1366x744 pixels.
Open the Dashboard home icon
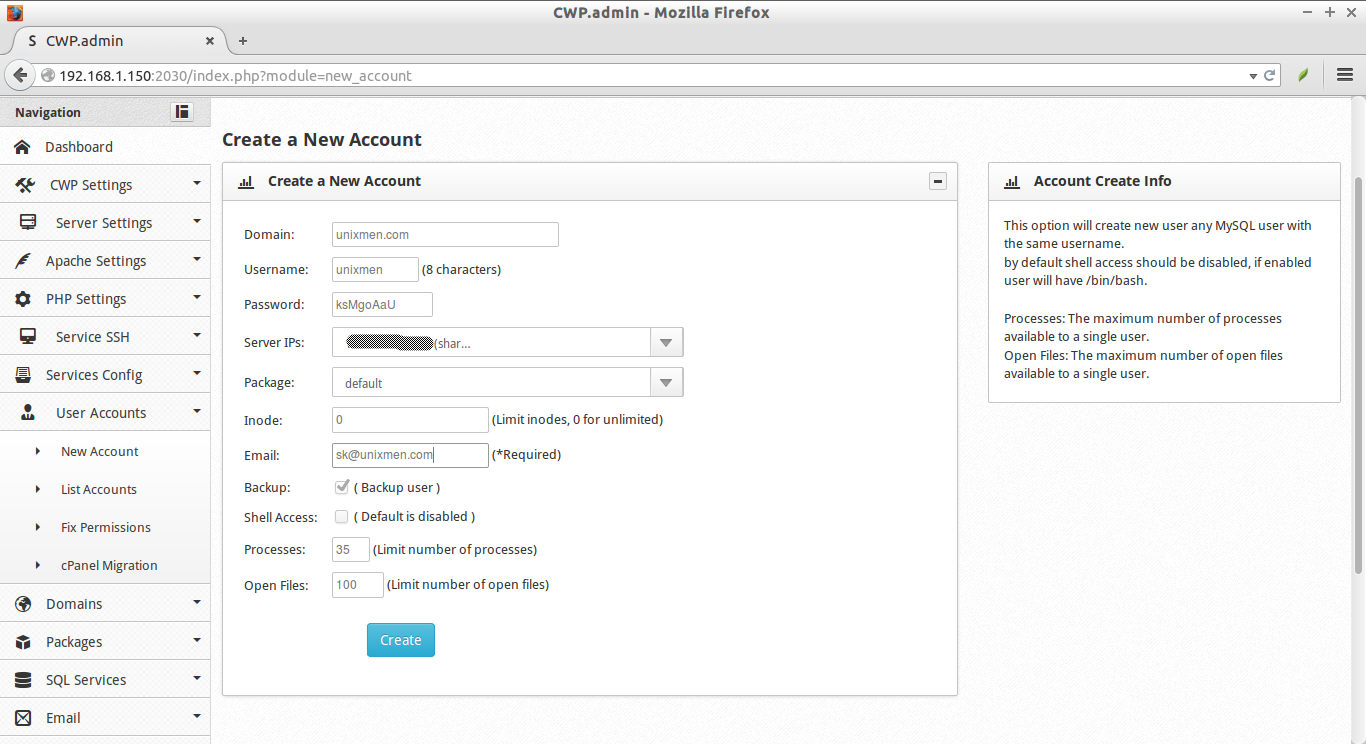click(x=22, y=146)
